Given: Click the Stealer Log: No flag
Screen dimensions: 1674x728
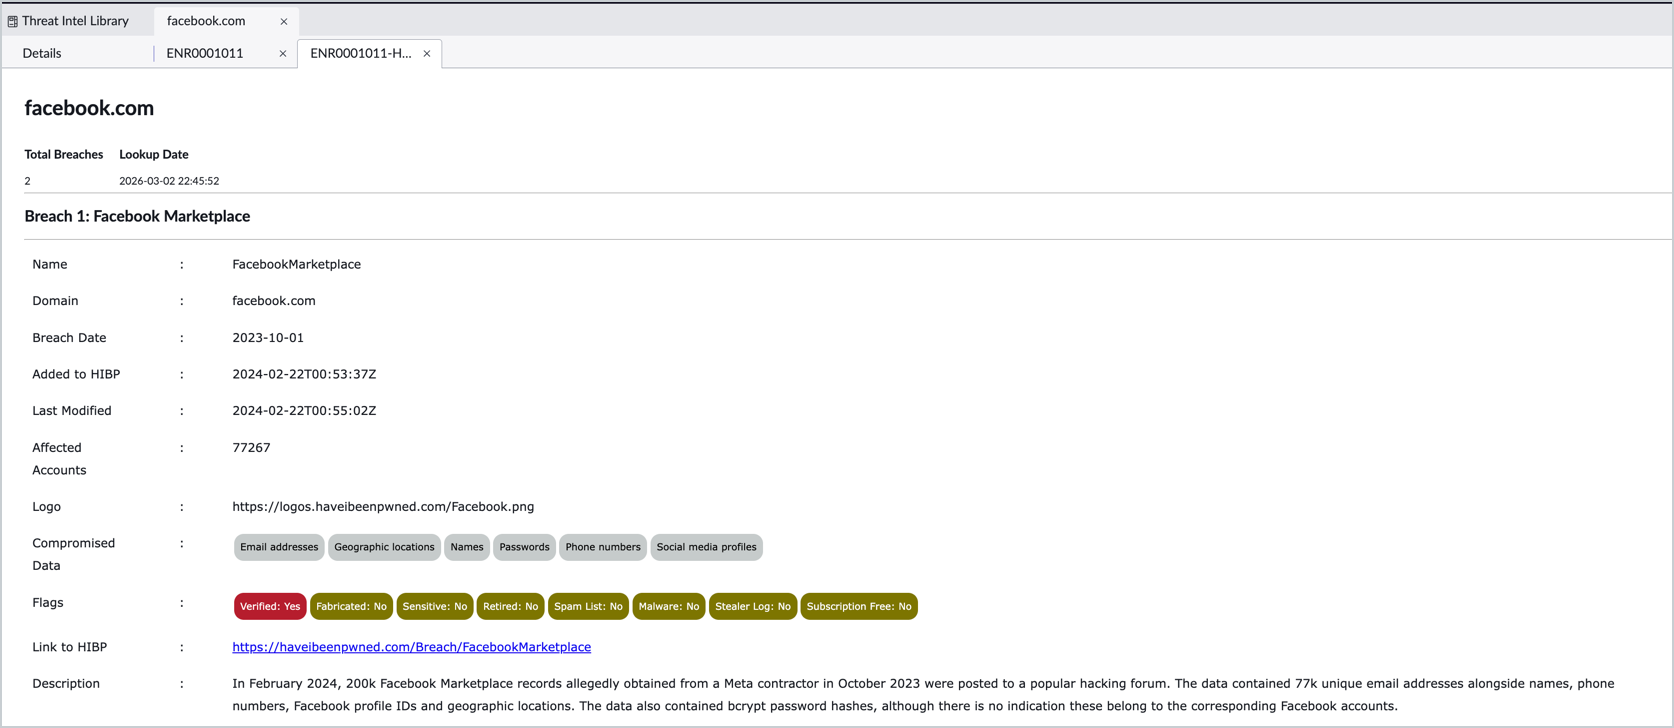Looking at the screenshot, I should (753, 606).
